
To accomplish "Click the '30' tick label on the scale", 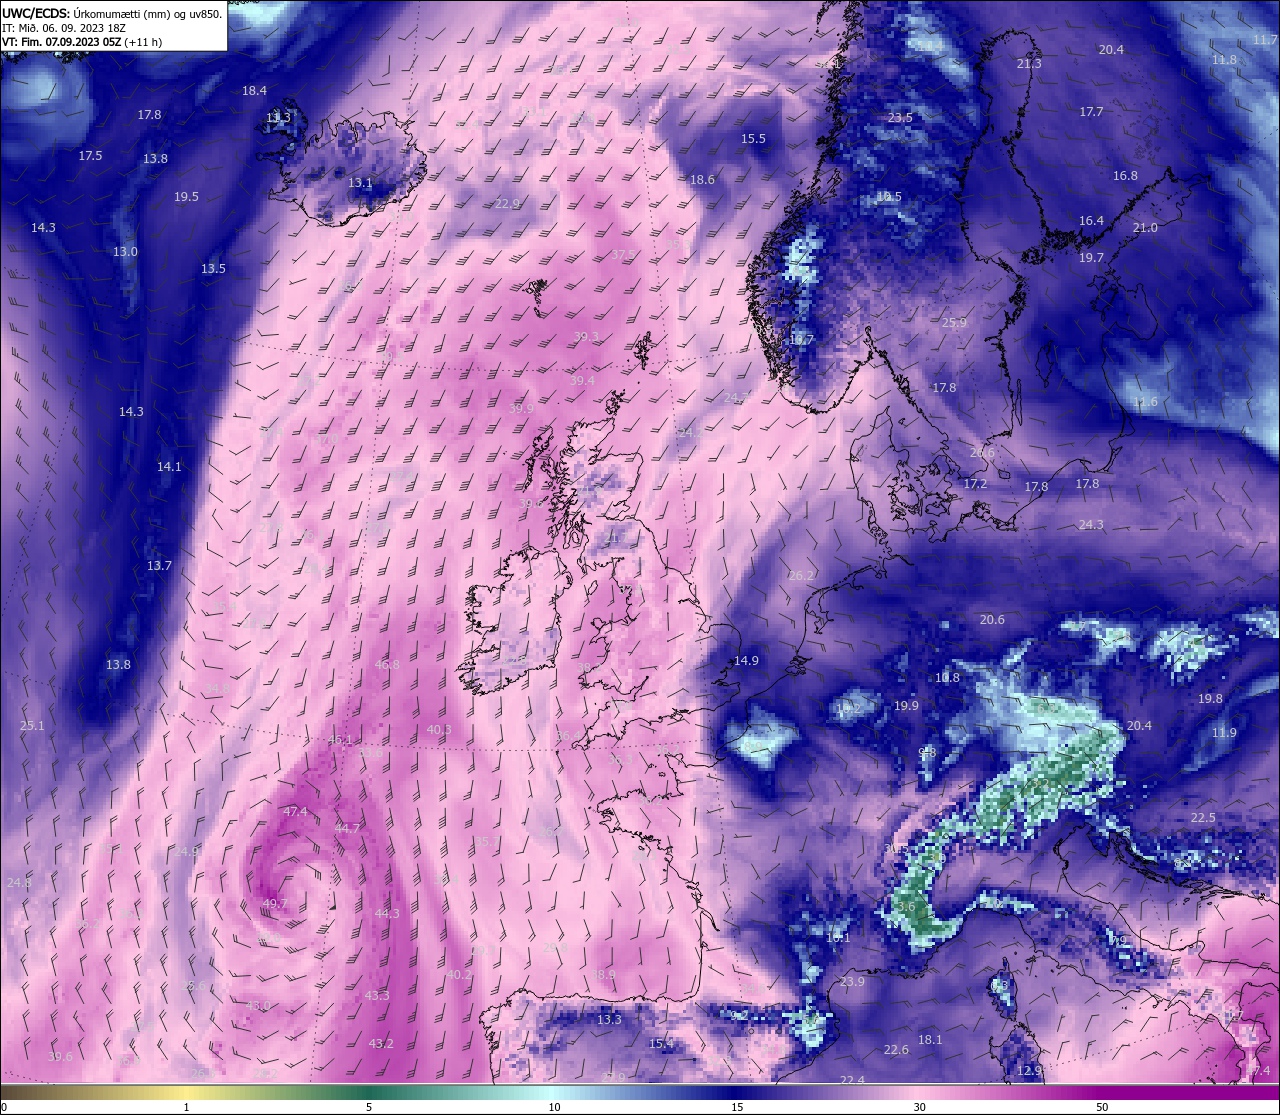I will click(919, 1107).
